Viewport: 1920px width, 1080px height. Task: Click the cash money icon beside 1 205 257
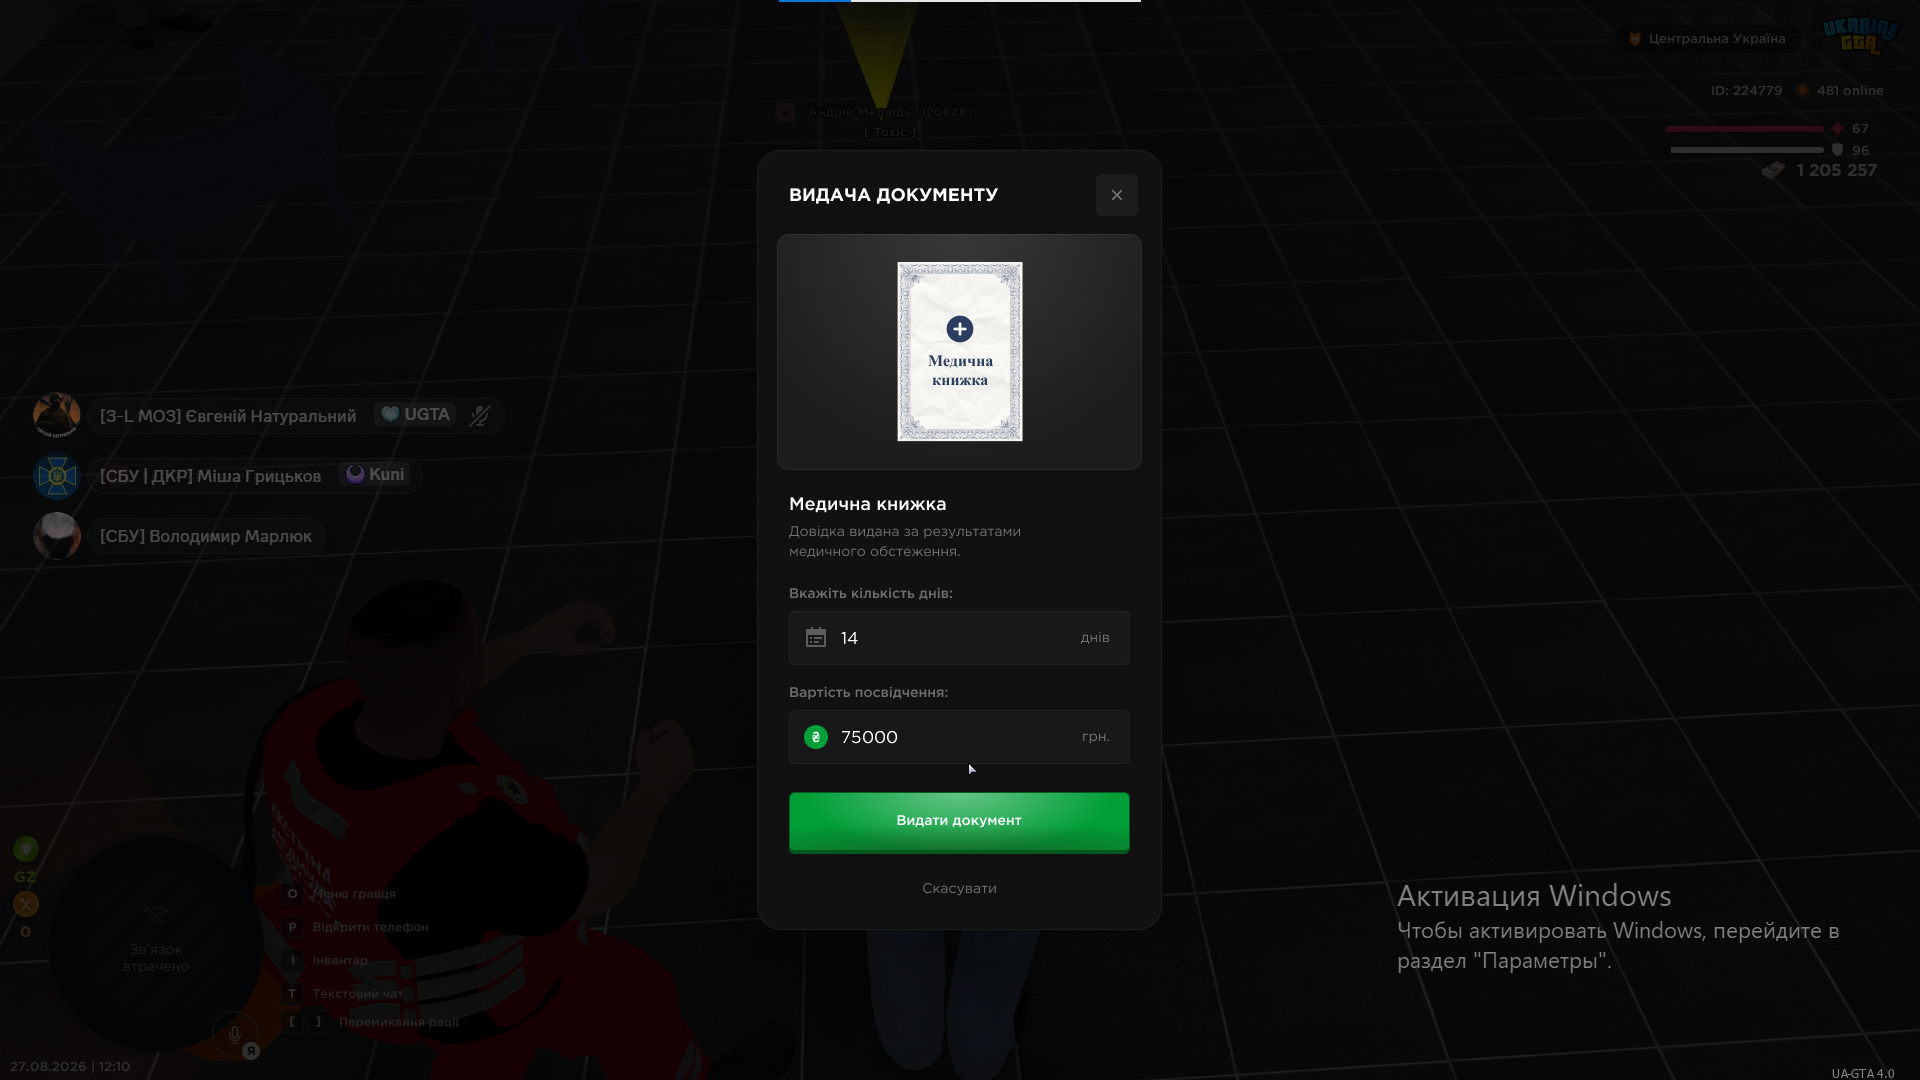[x=1773, y=171]
